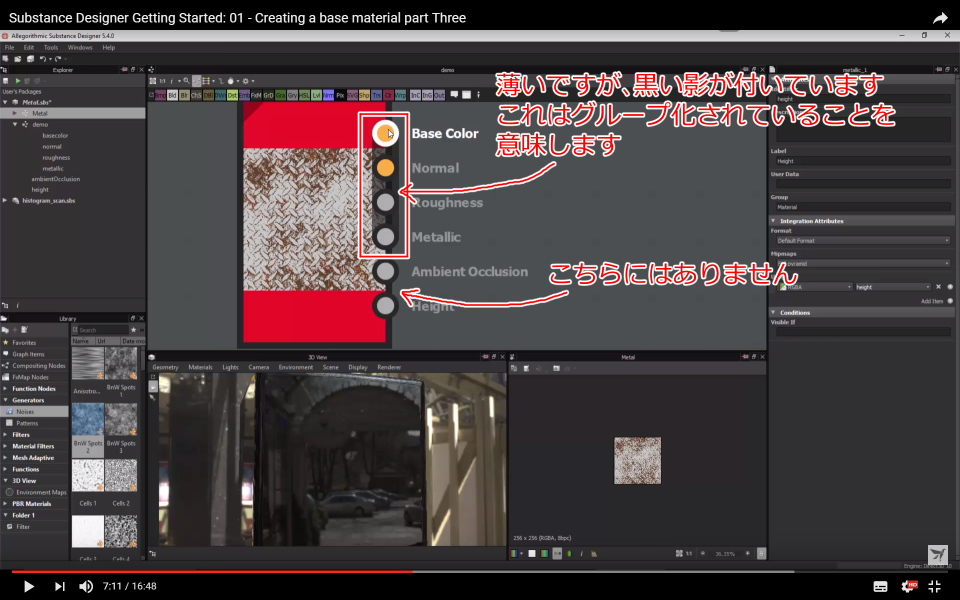Screen dimensions: 960x600
Task: Expand Filters category in Library
Action: [x=6, y=435]
